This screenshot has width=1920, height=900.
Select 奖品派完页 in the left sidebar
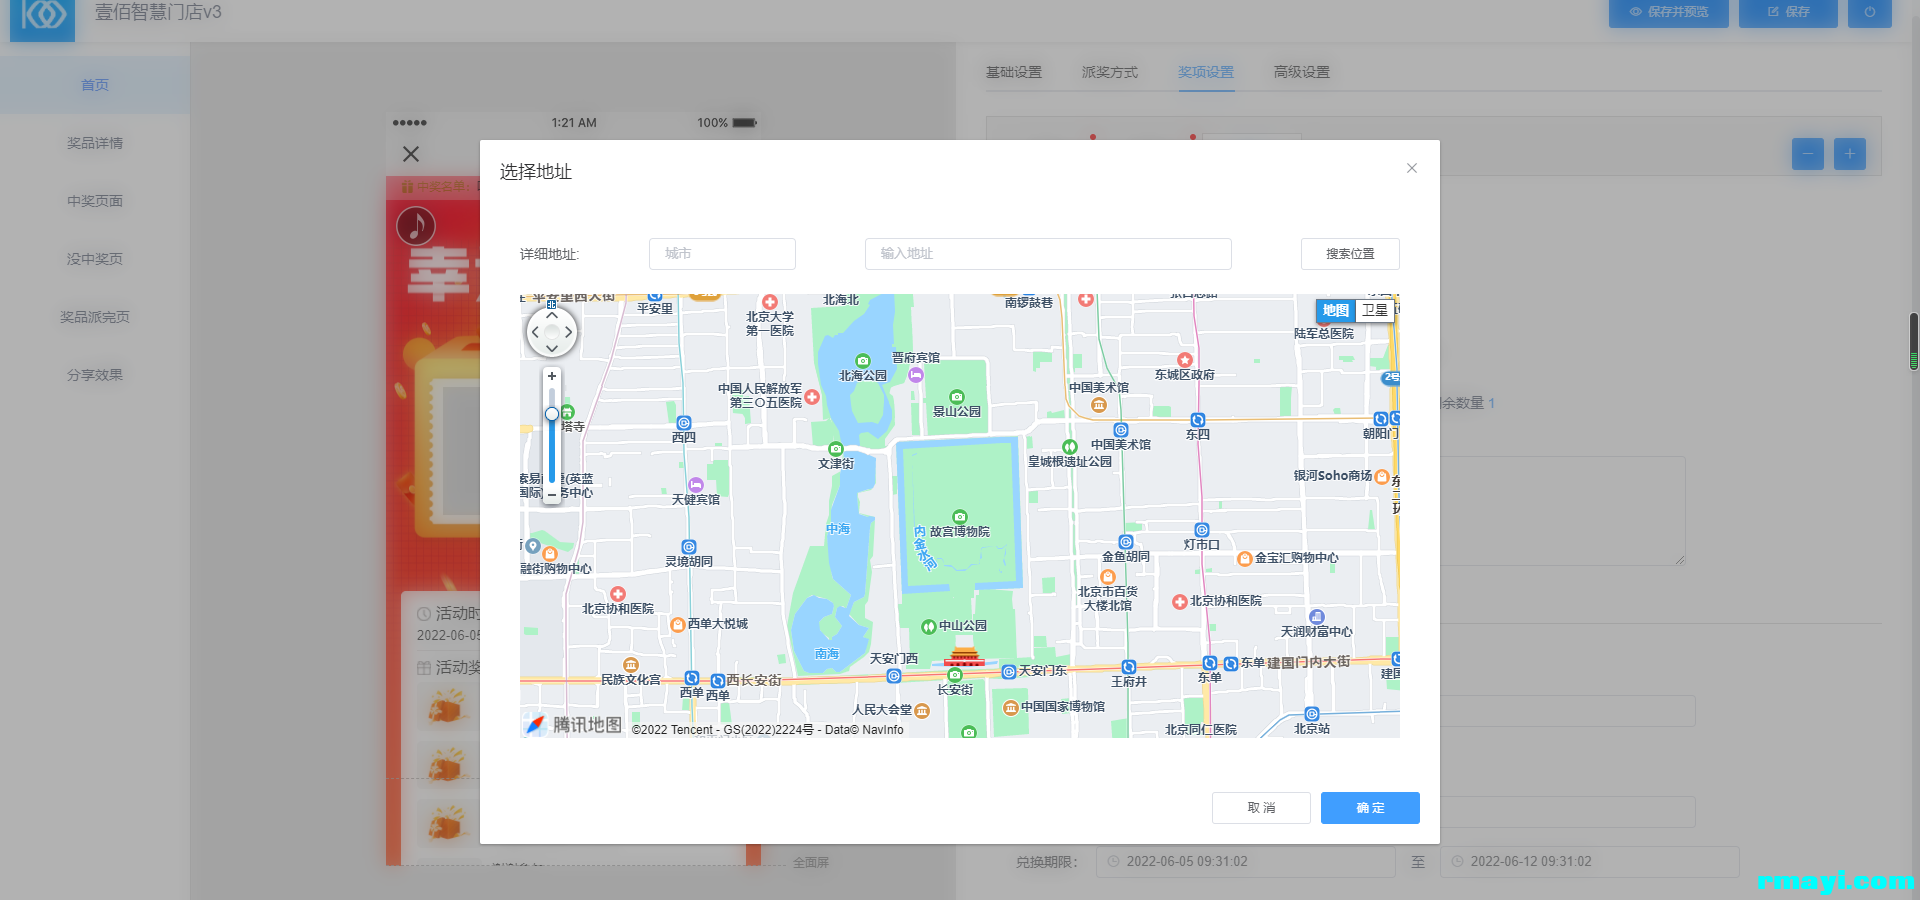[x=95, y=317]
